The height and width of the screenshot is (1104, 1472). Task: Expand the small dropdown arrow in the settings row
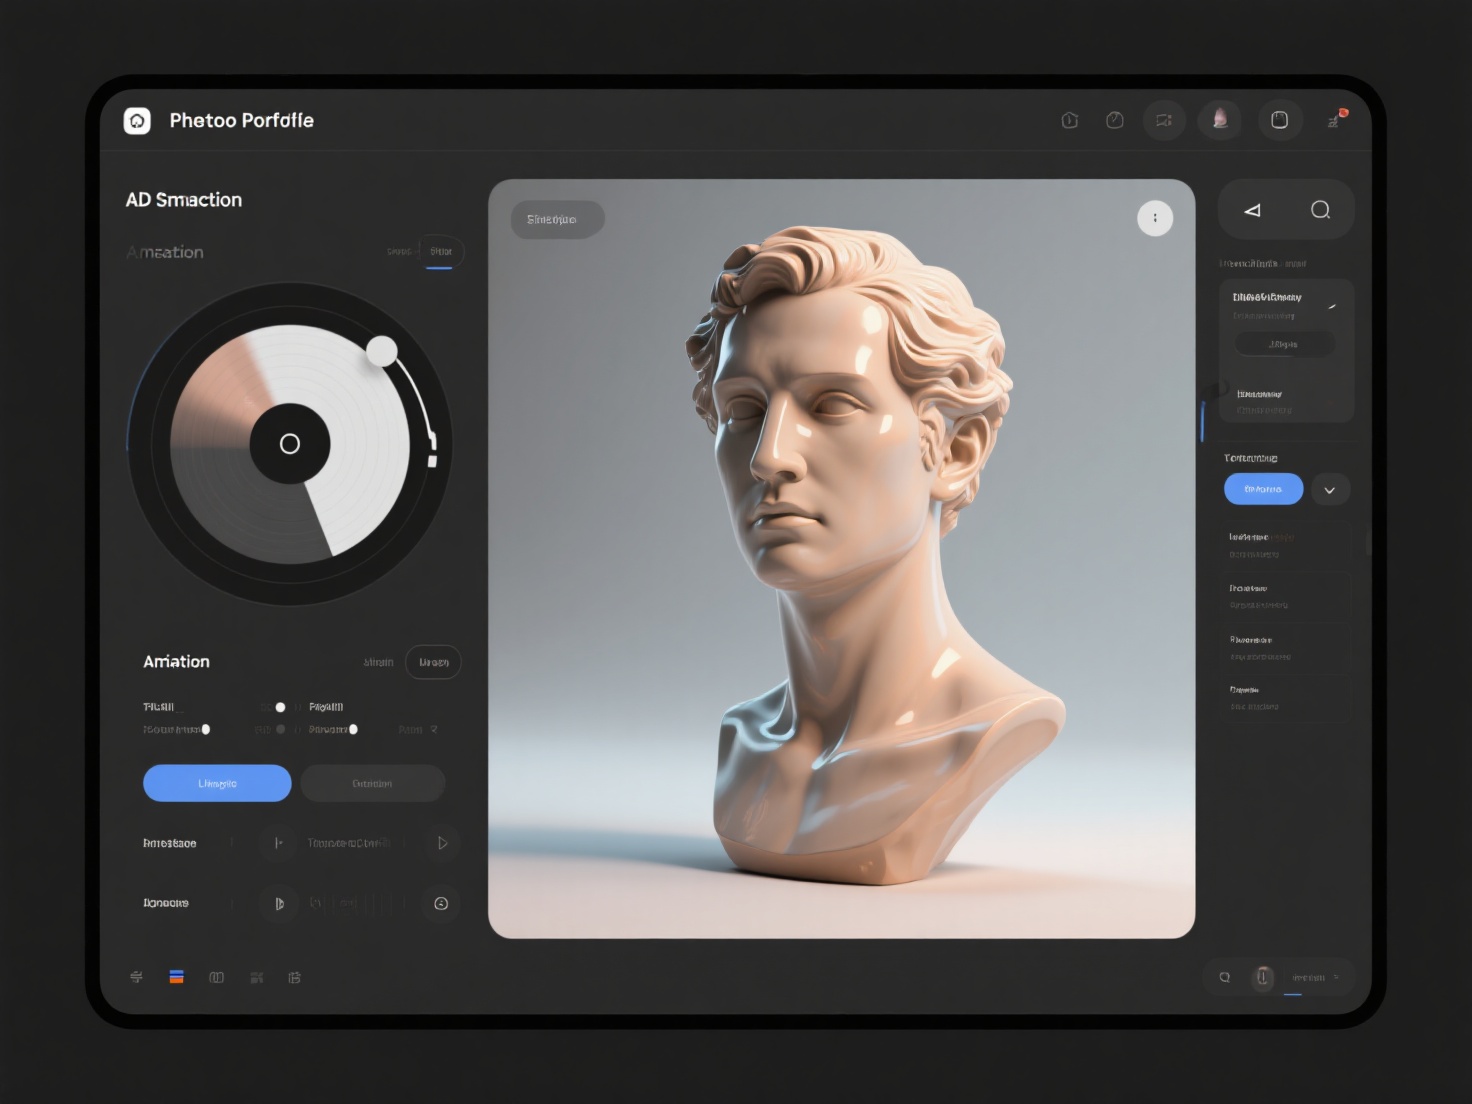(x=434, y=729)
